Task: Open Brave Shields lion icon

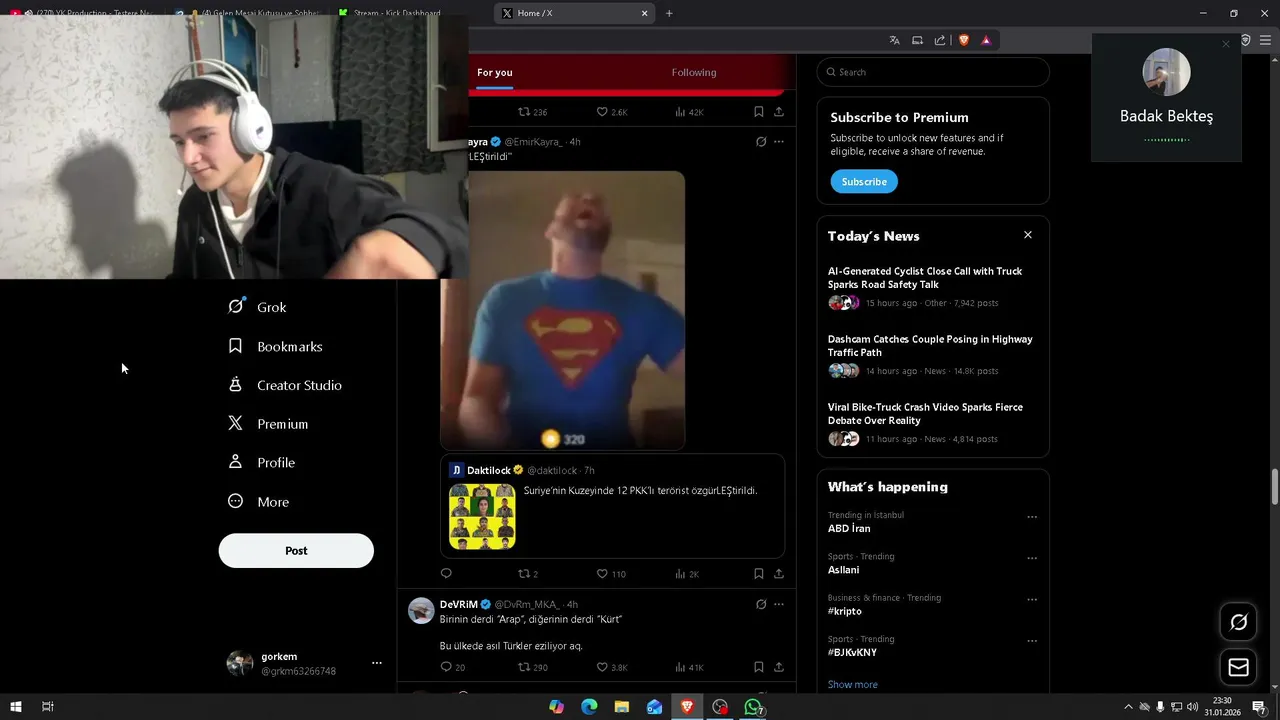Action: [964, 40]
